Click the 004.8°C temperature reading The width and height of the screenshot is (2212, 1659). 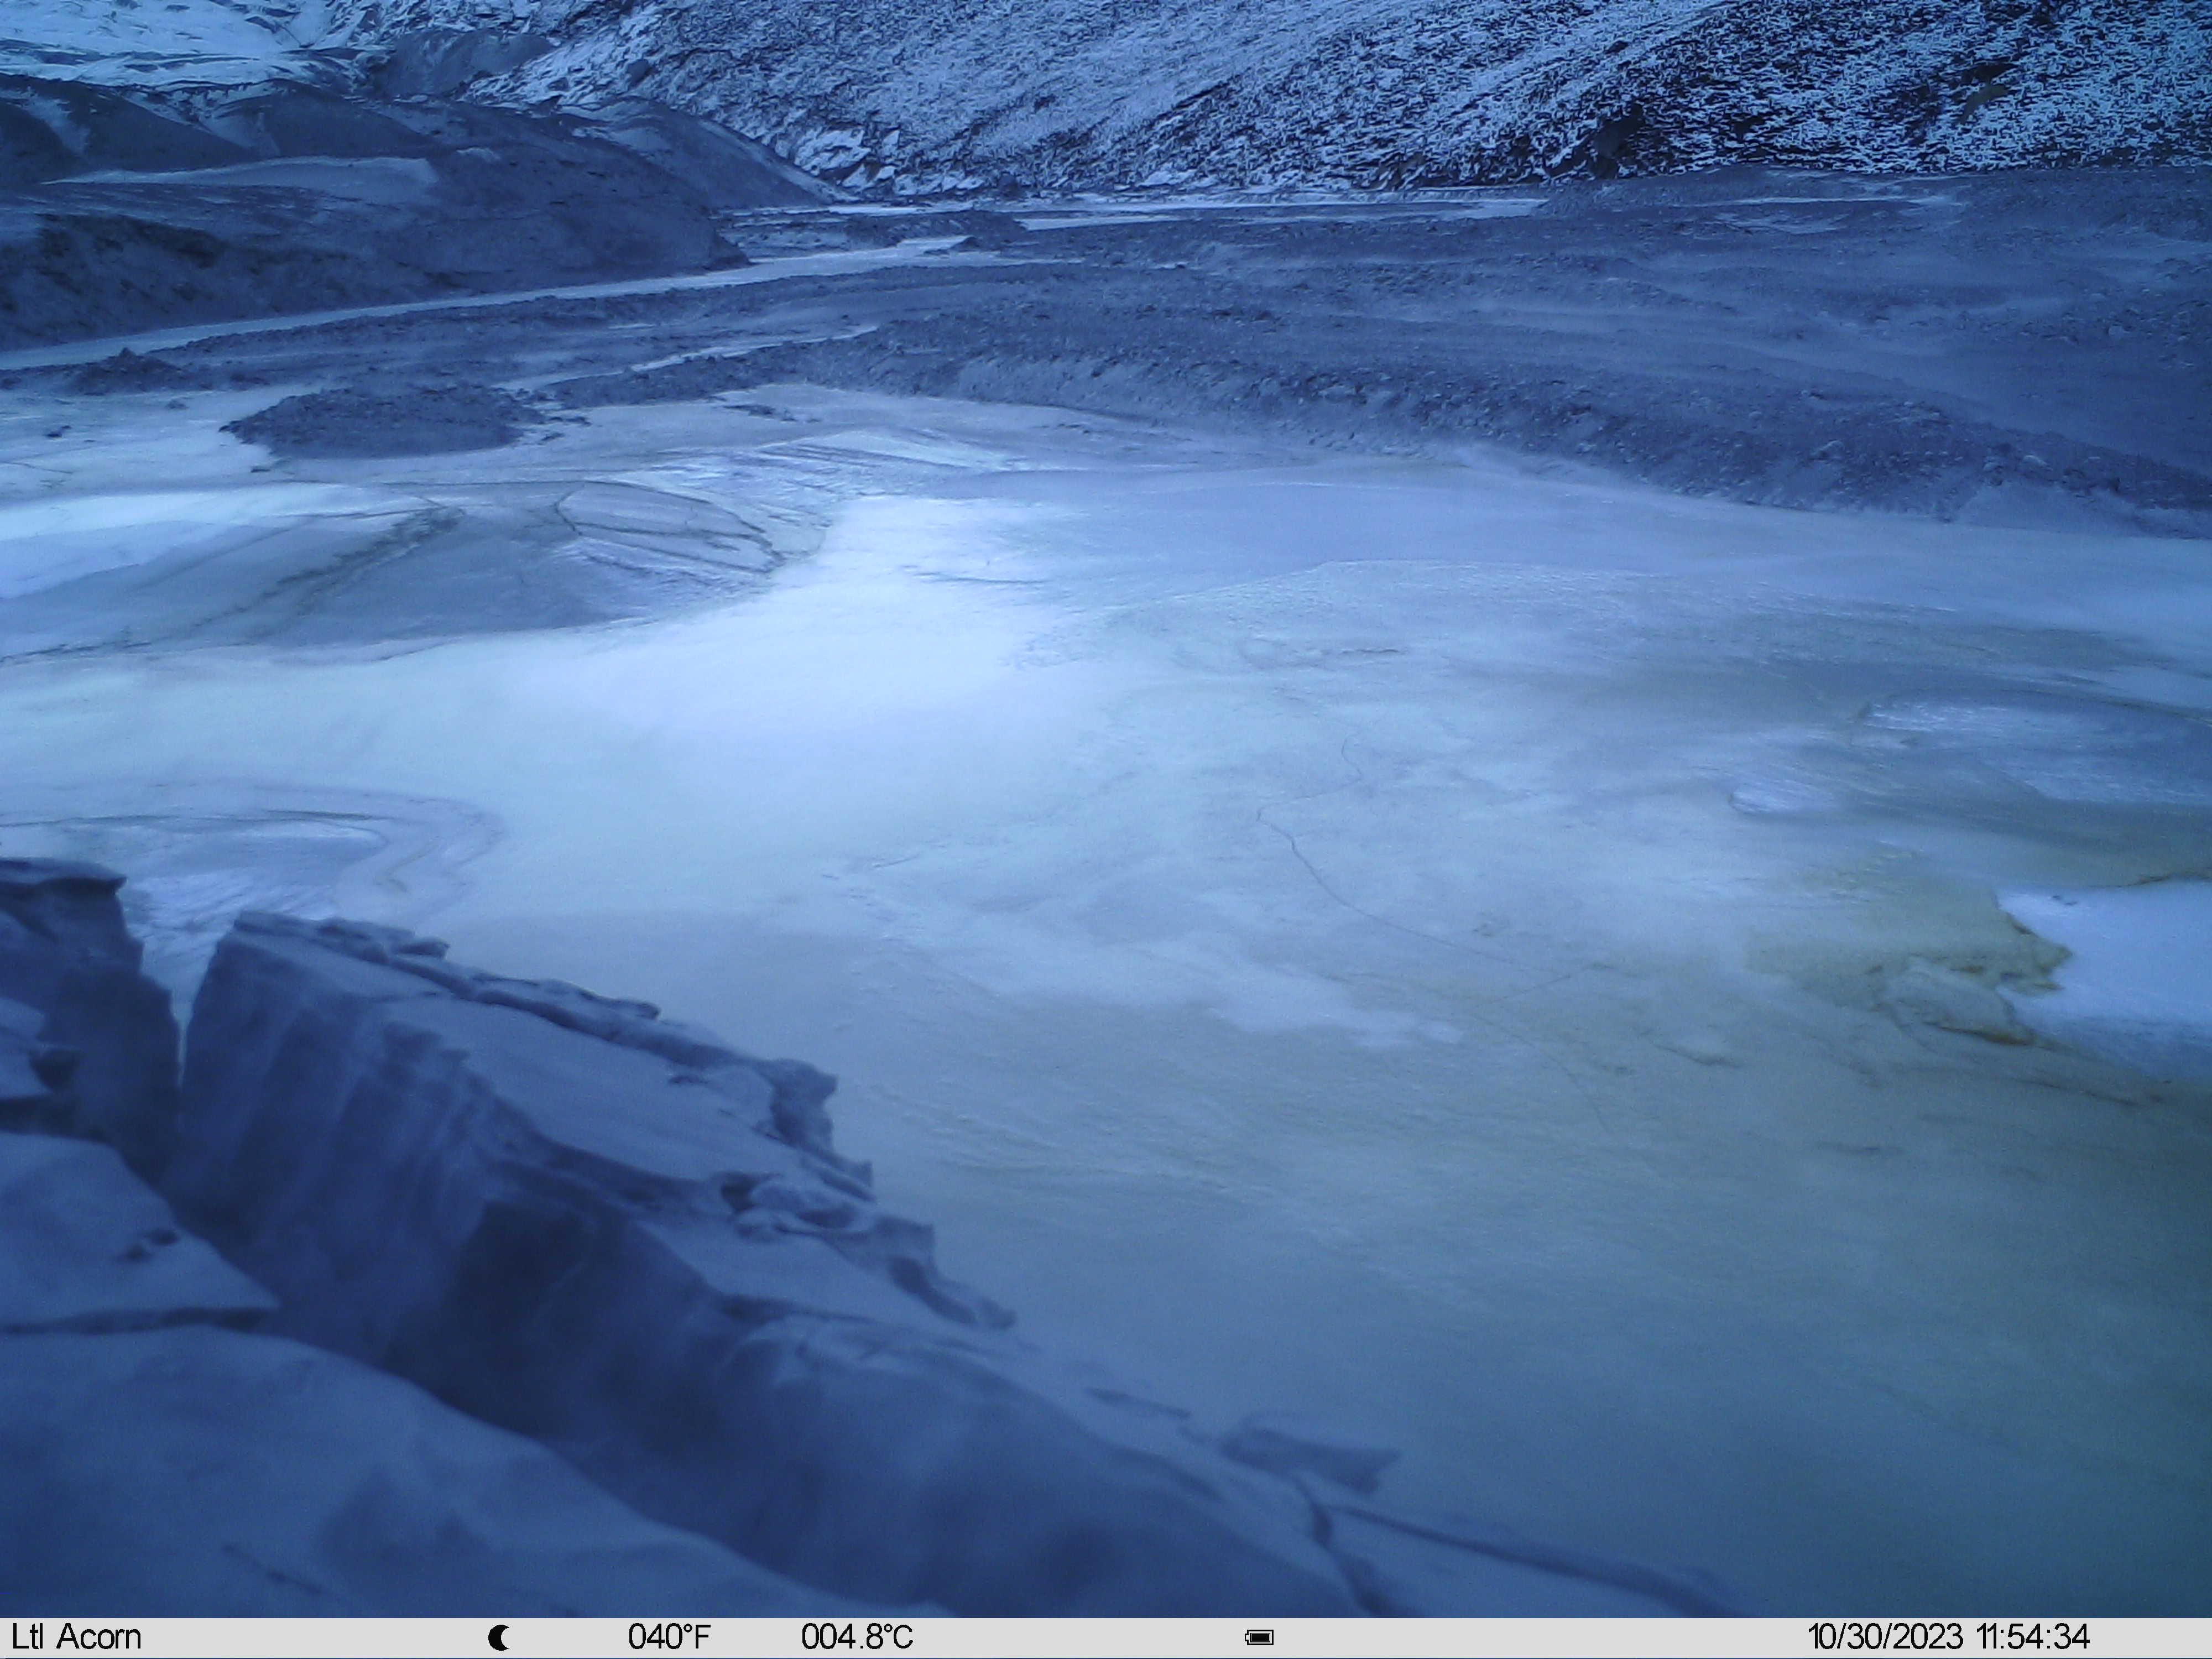[x=857, y=1637]
